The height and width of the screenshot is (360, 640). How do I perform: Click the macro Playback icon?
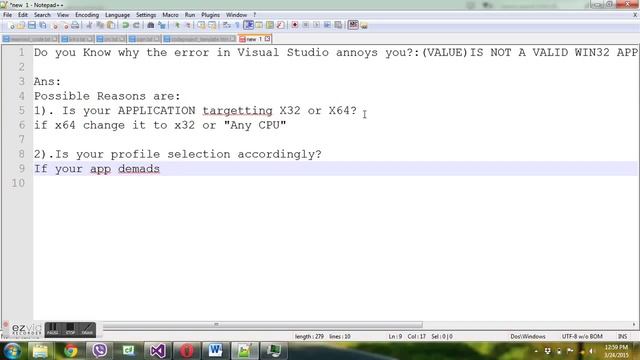(x=316, y=25)
